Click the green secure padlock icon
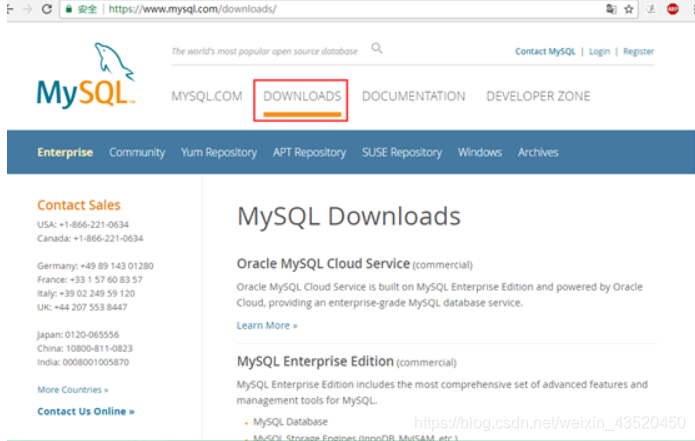695x441 pixels. coord(68,9)
